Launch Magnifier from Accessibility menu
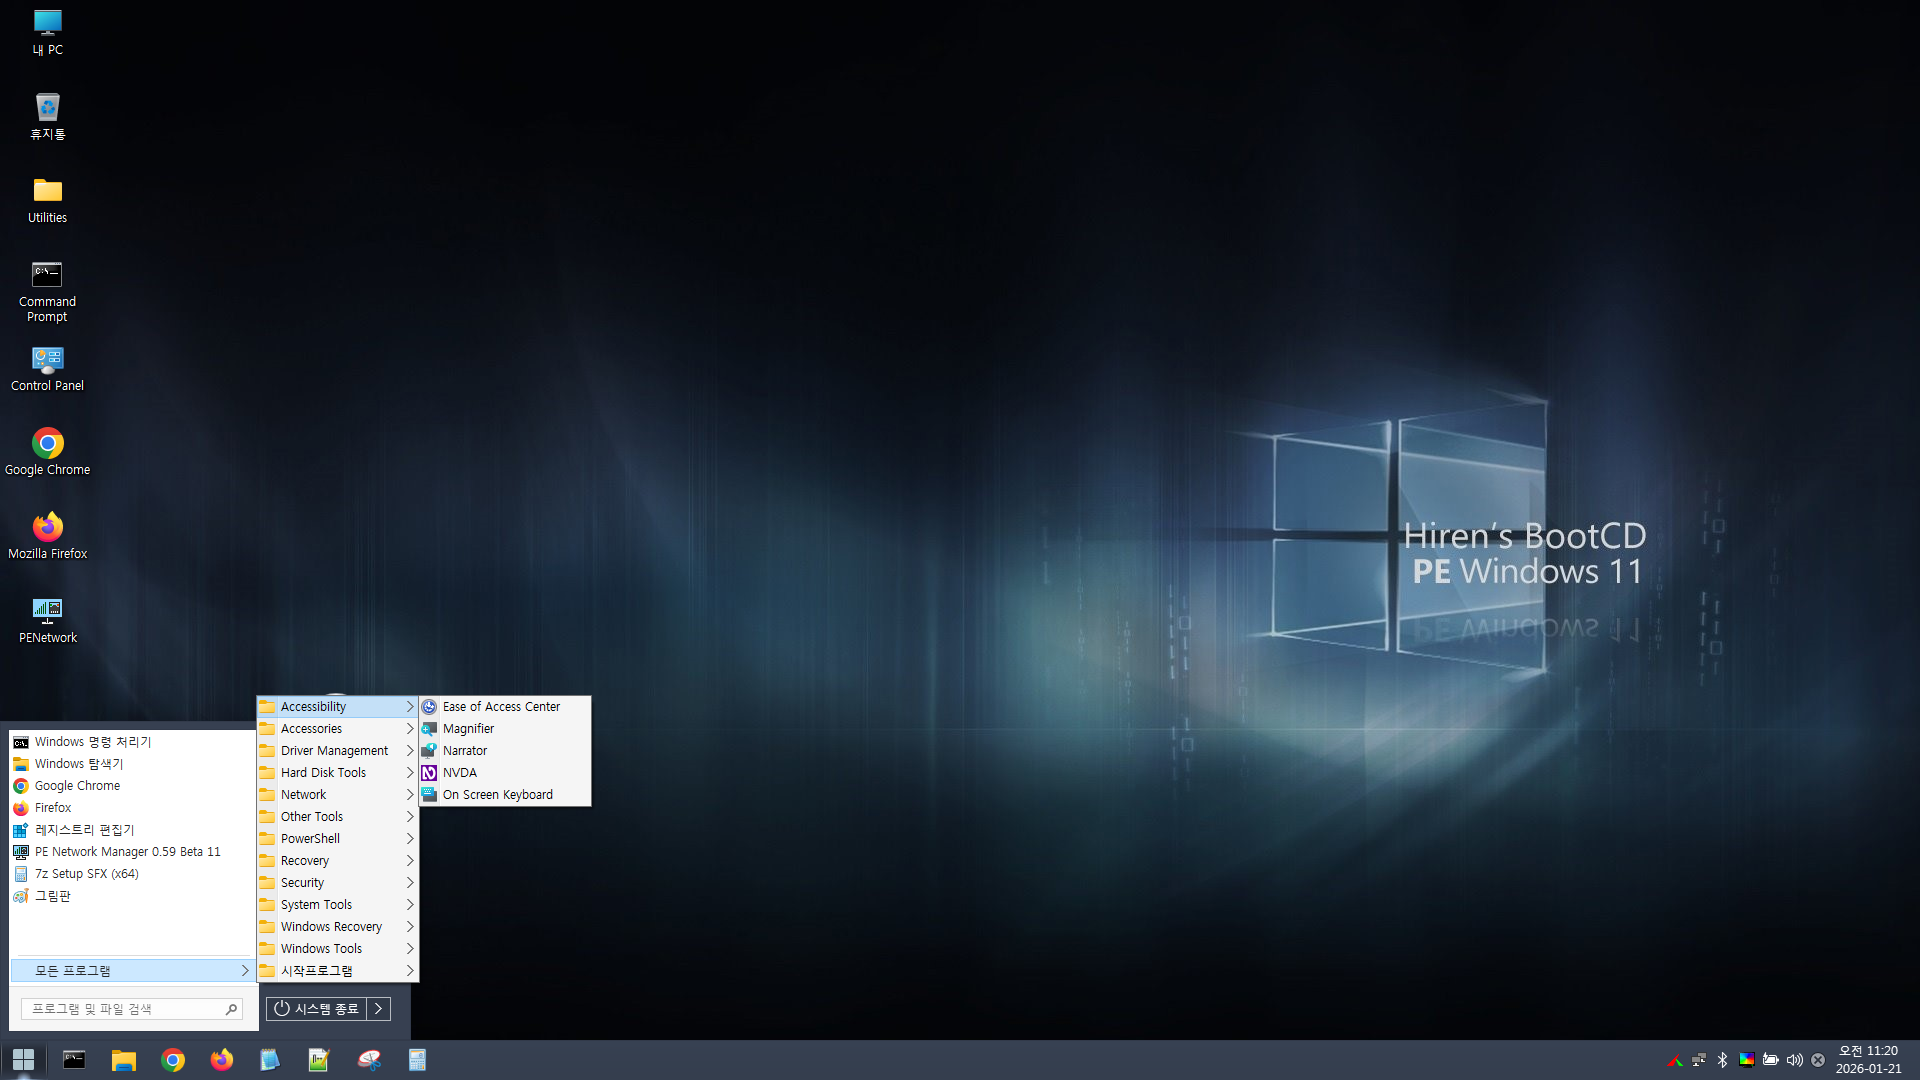 click(x=468, y=729)
